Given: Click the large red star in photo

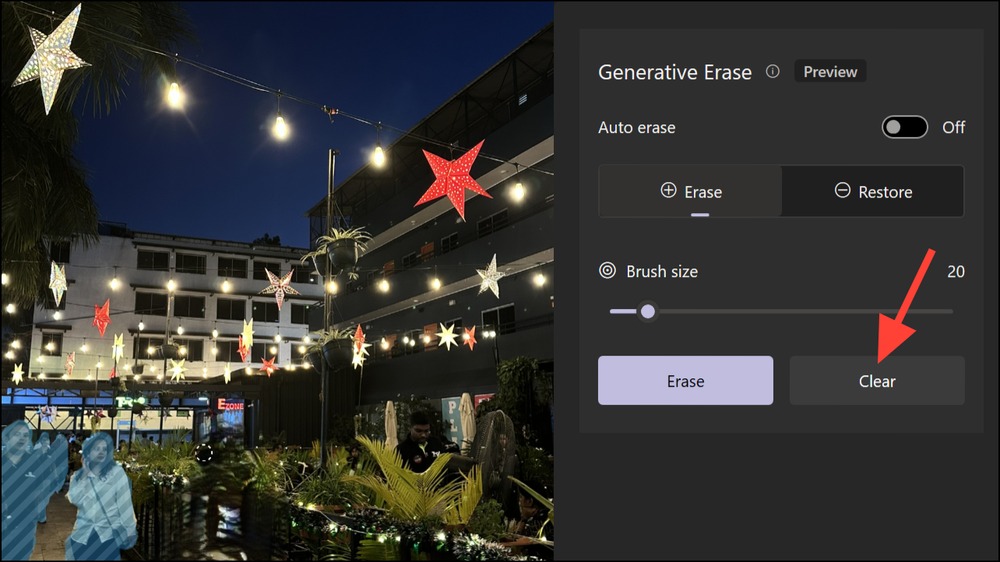Looking at the screenshot, I should 453,179.
